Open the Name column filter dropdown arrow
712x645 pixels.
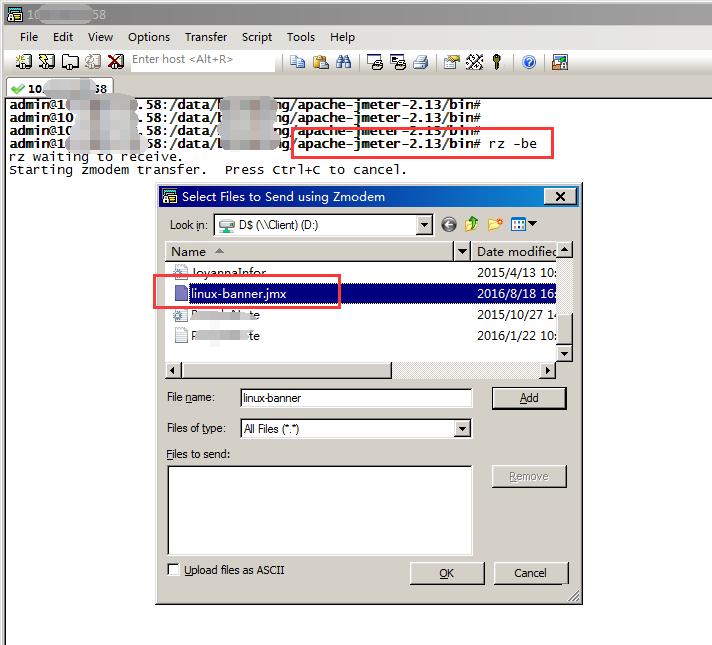coord(462,251)
